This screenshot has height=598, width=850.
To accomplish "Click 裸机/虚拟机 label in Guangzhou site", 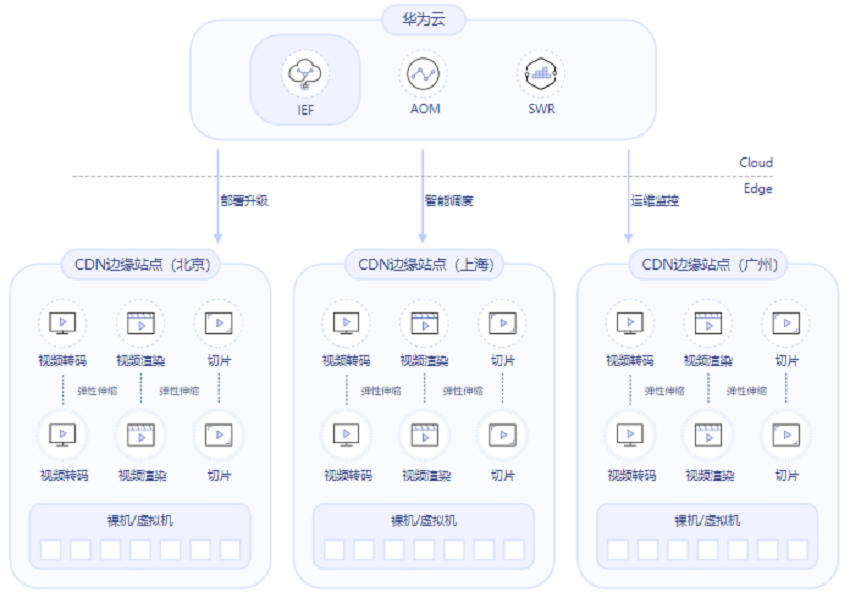I will [x=707, y=521].
